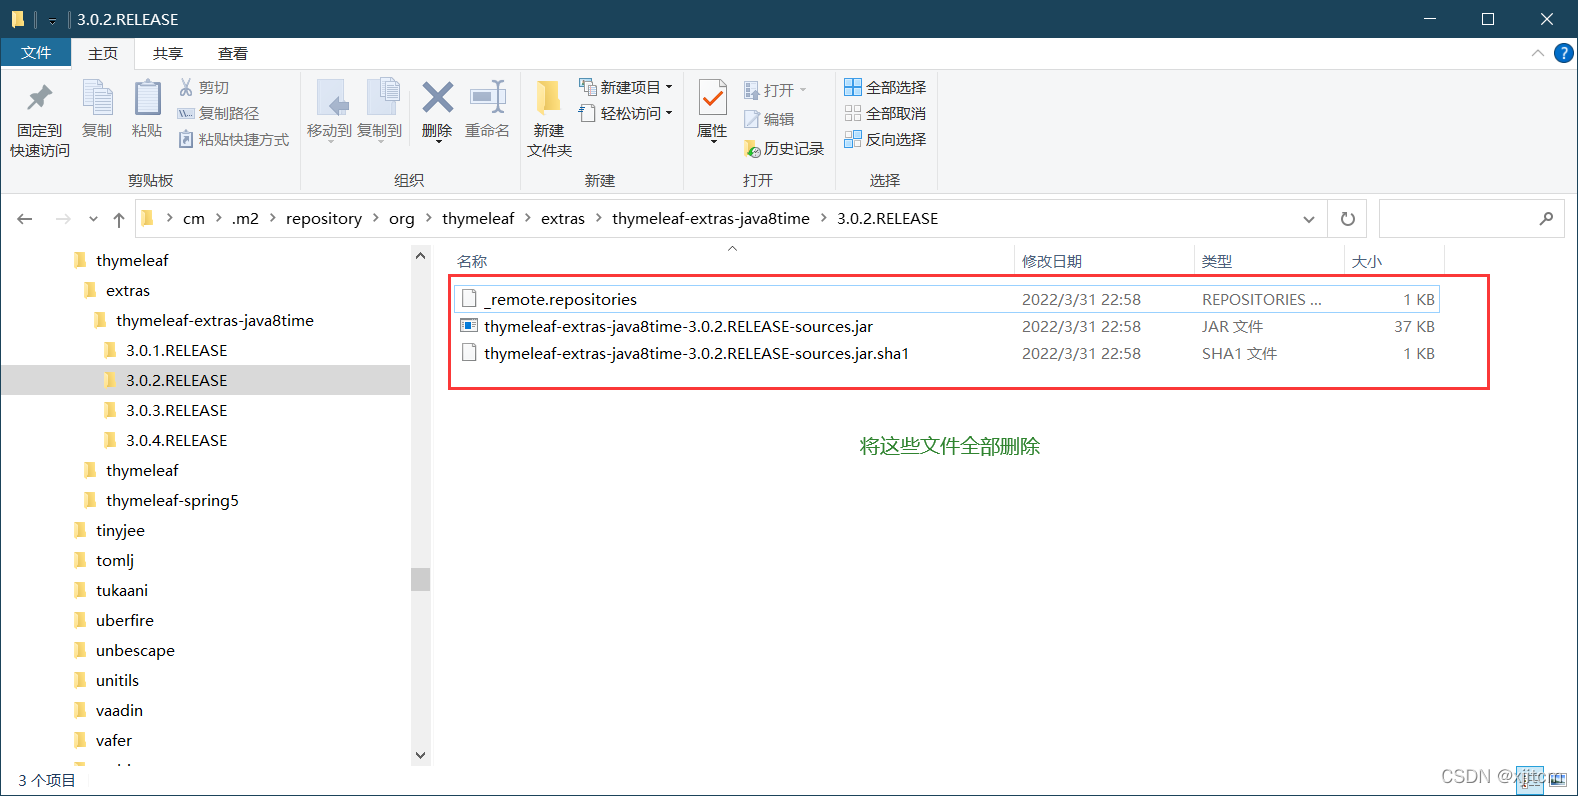Select 3.0.3.RELEASE folder in tree

point(176,410)
